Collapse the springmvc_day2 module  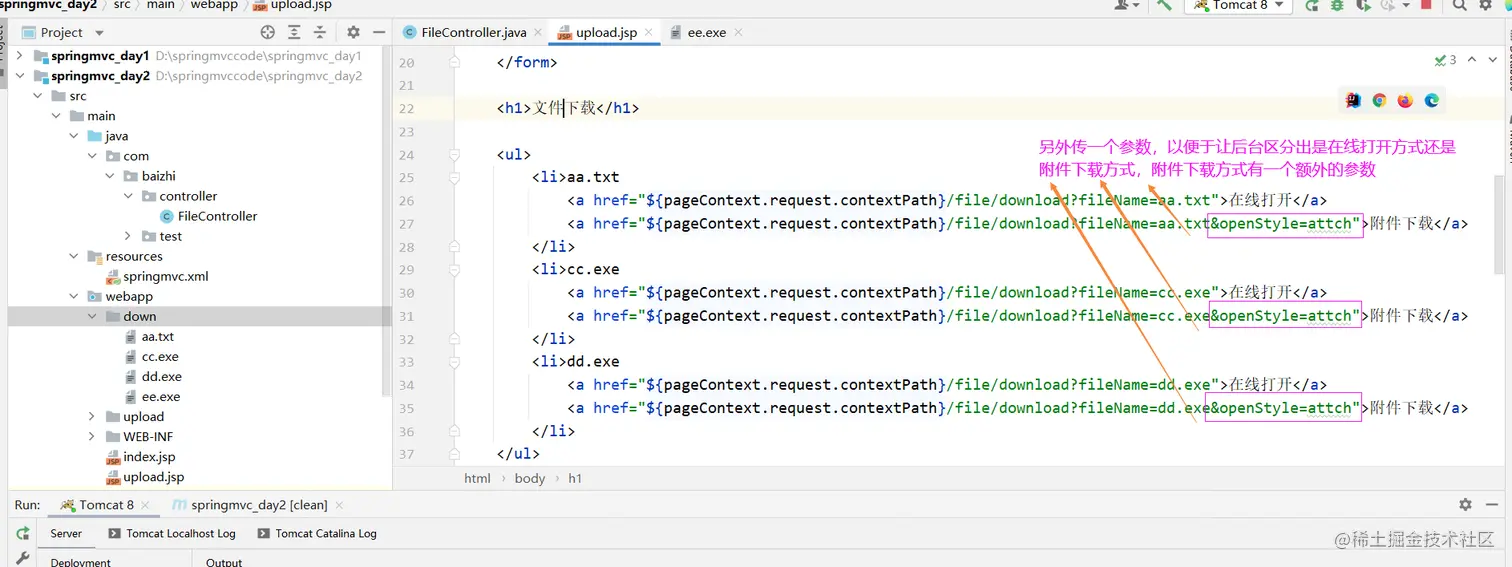[x=19, y=76]
